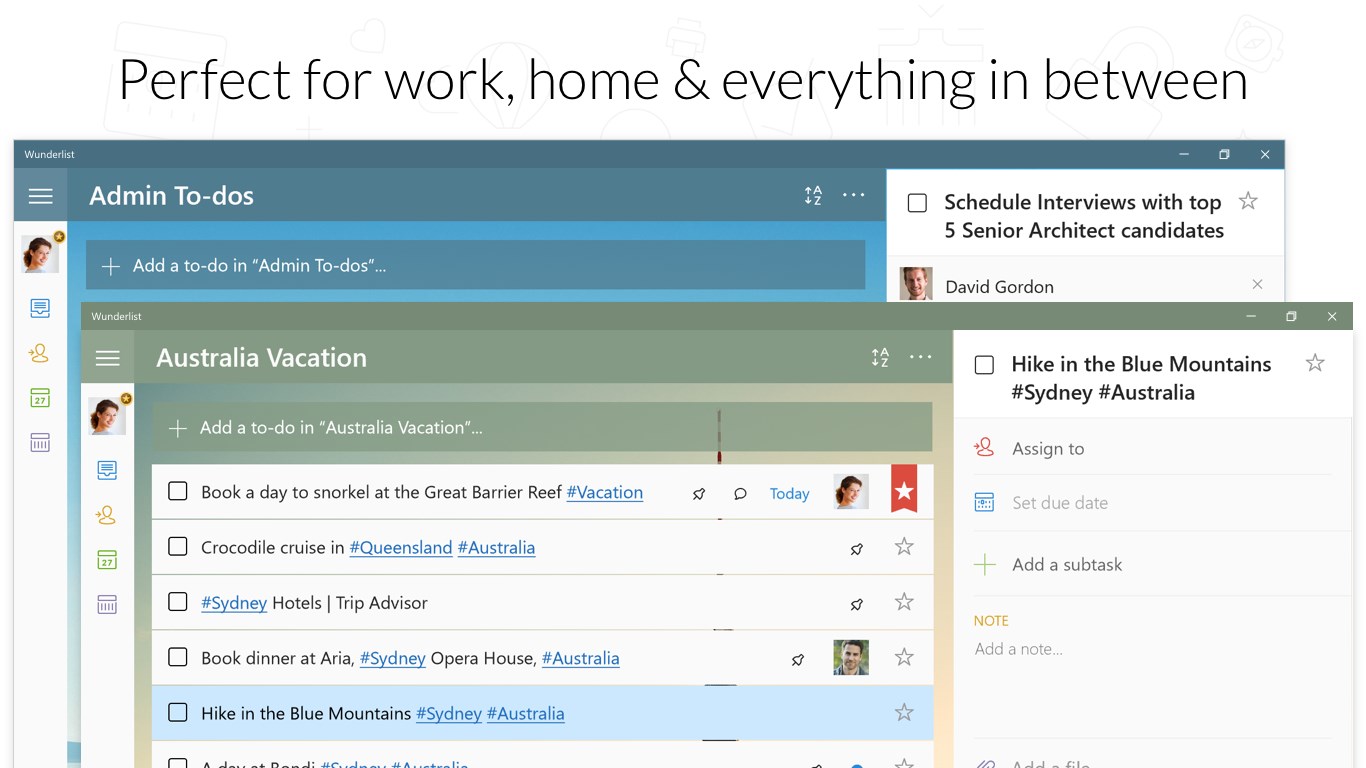The image size is (1366, 768).
Task: Check off Hike in the Blue Mountains in detail panel
Action: pos(984,365)
